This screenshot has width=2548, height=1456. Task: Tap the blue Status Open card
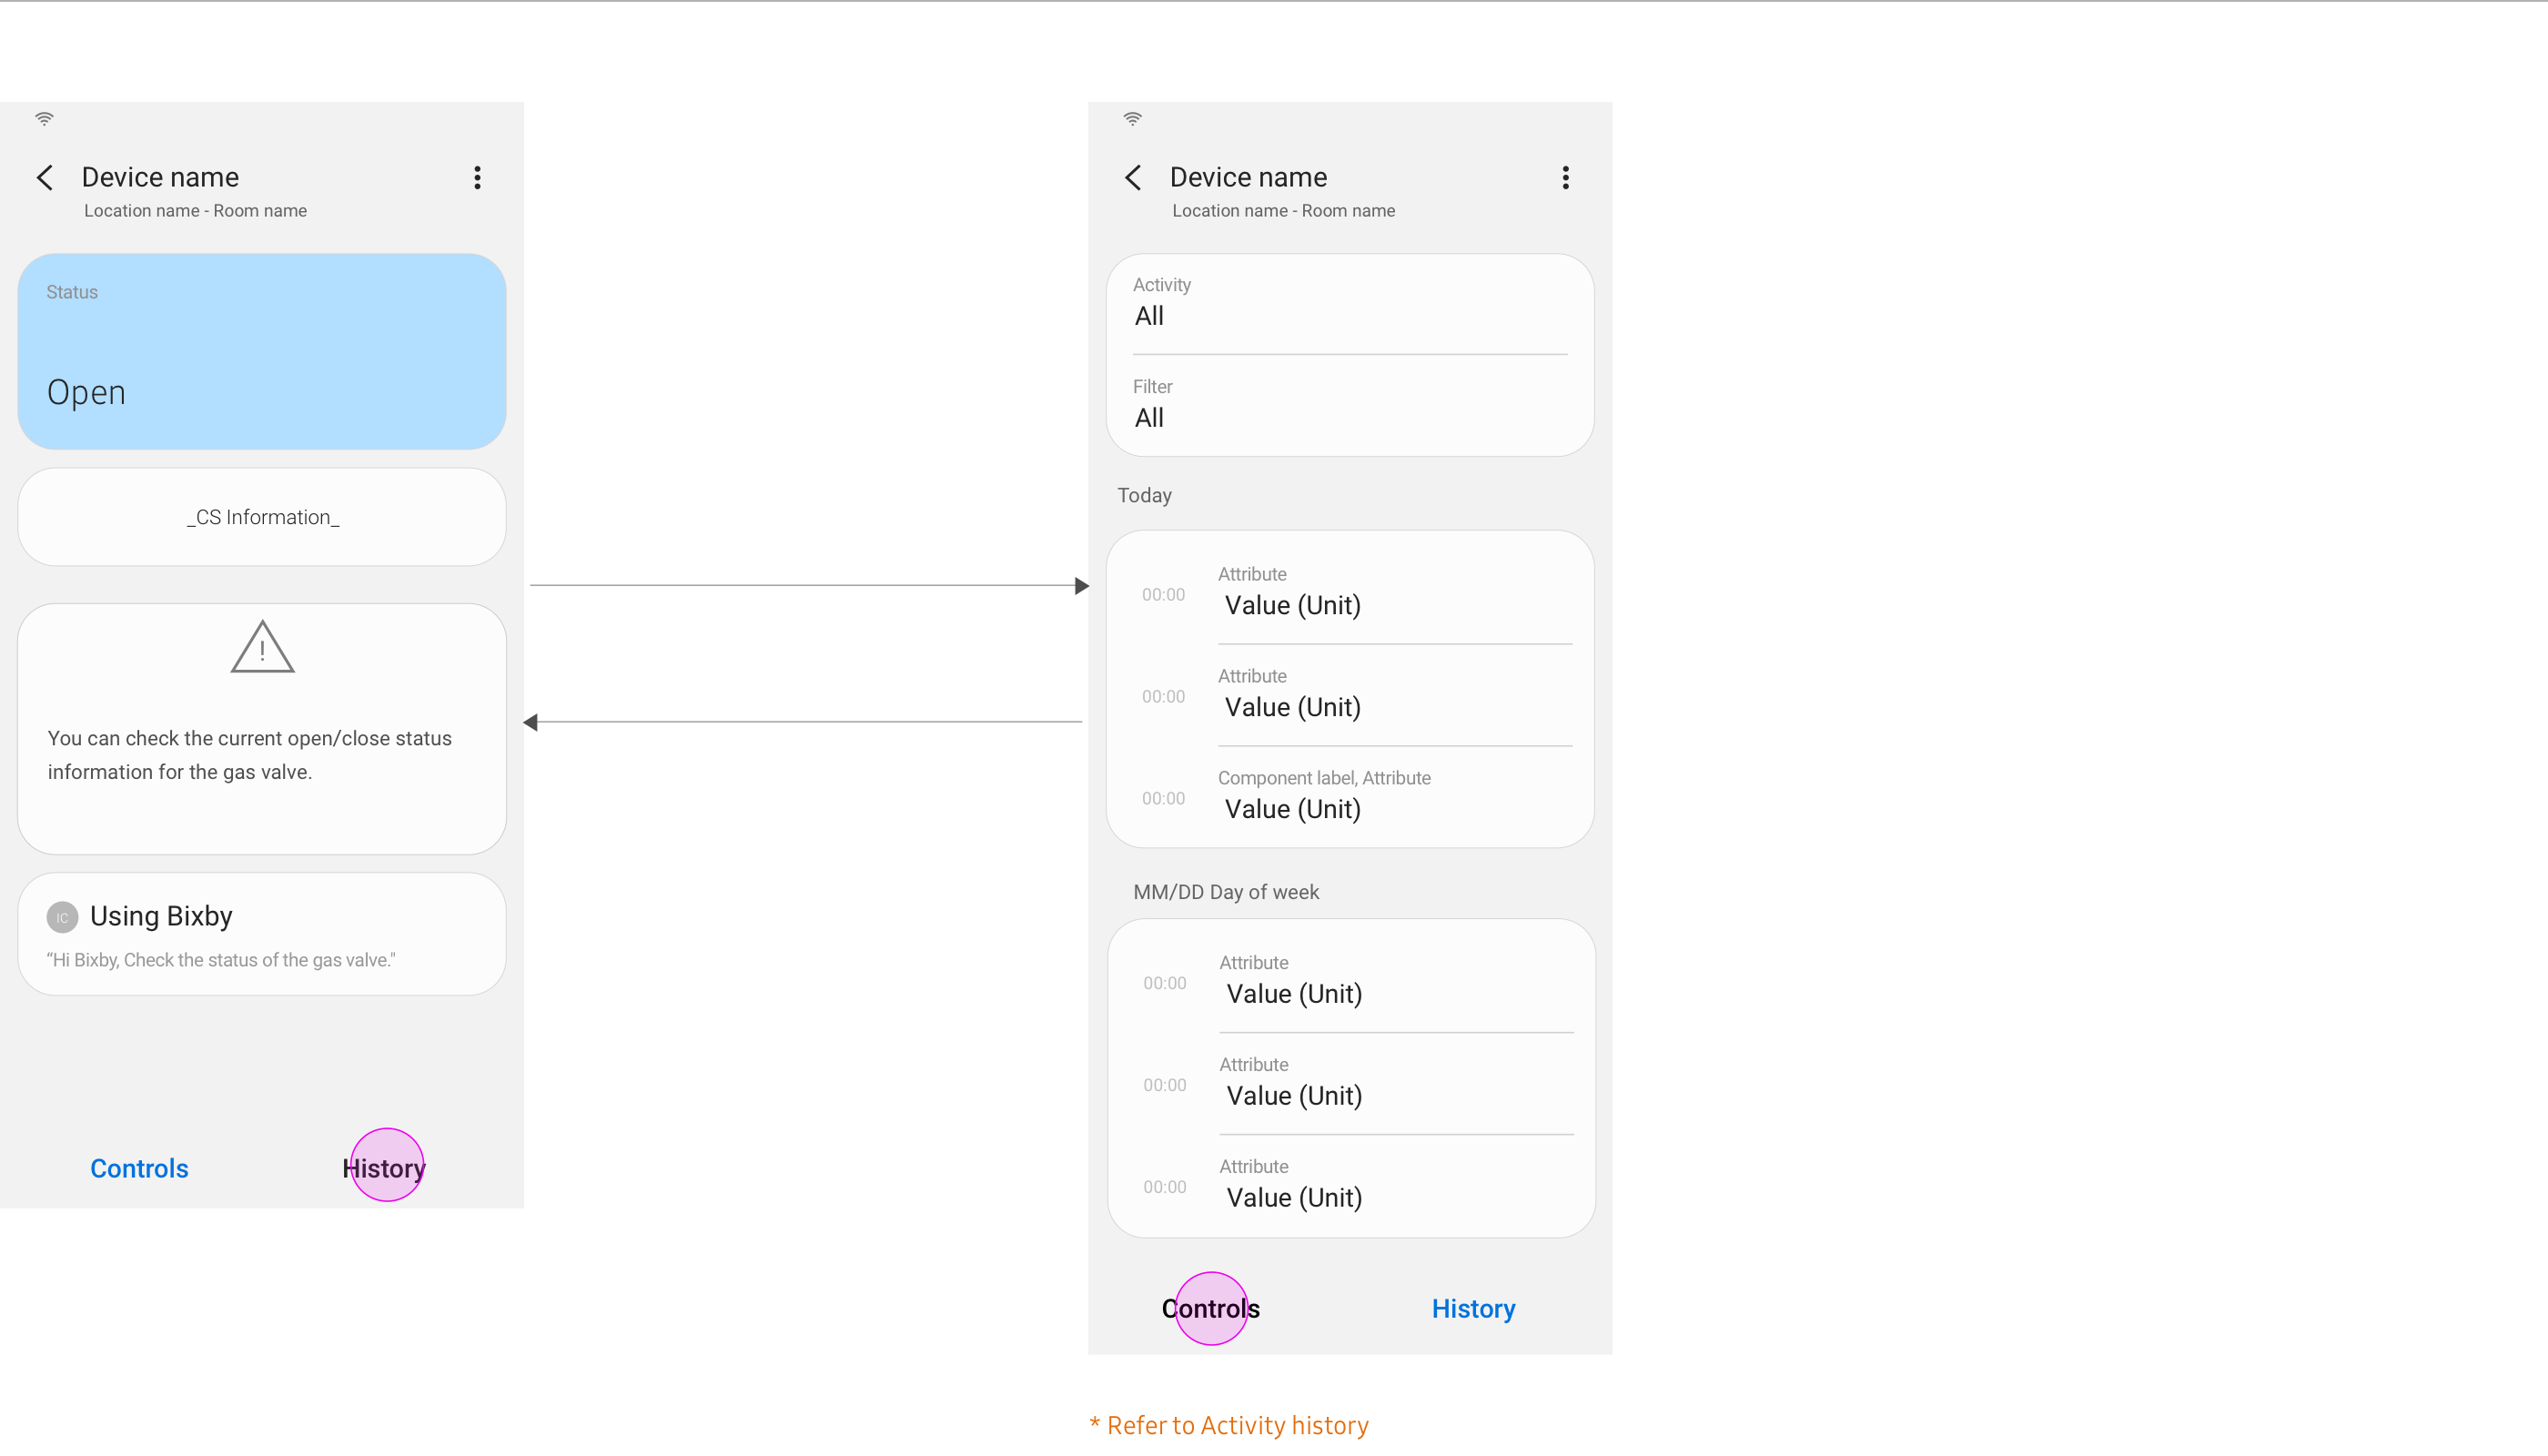pyautogui.click(x=262, y=351)
